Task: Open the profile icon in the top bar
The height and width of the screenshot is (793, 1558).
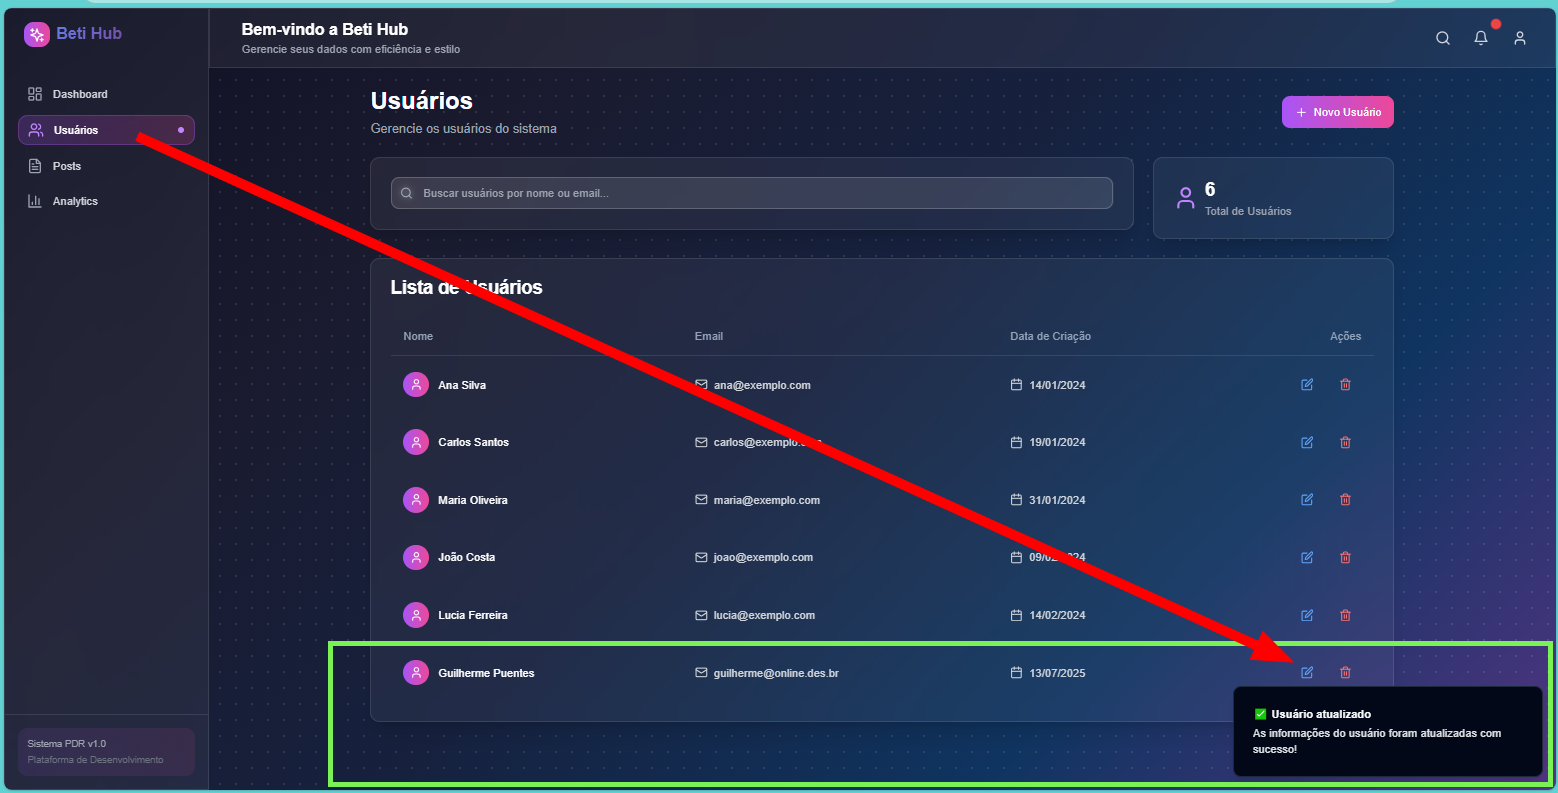Action: click(x=1520, y=38)
